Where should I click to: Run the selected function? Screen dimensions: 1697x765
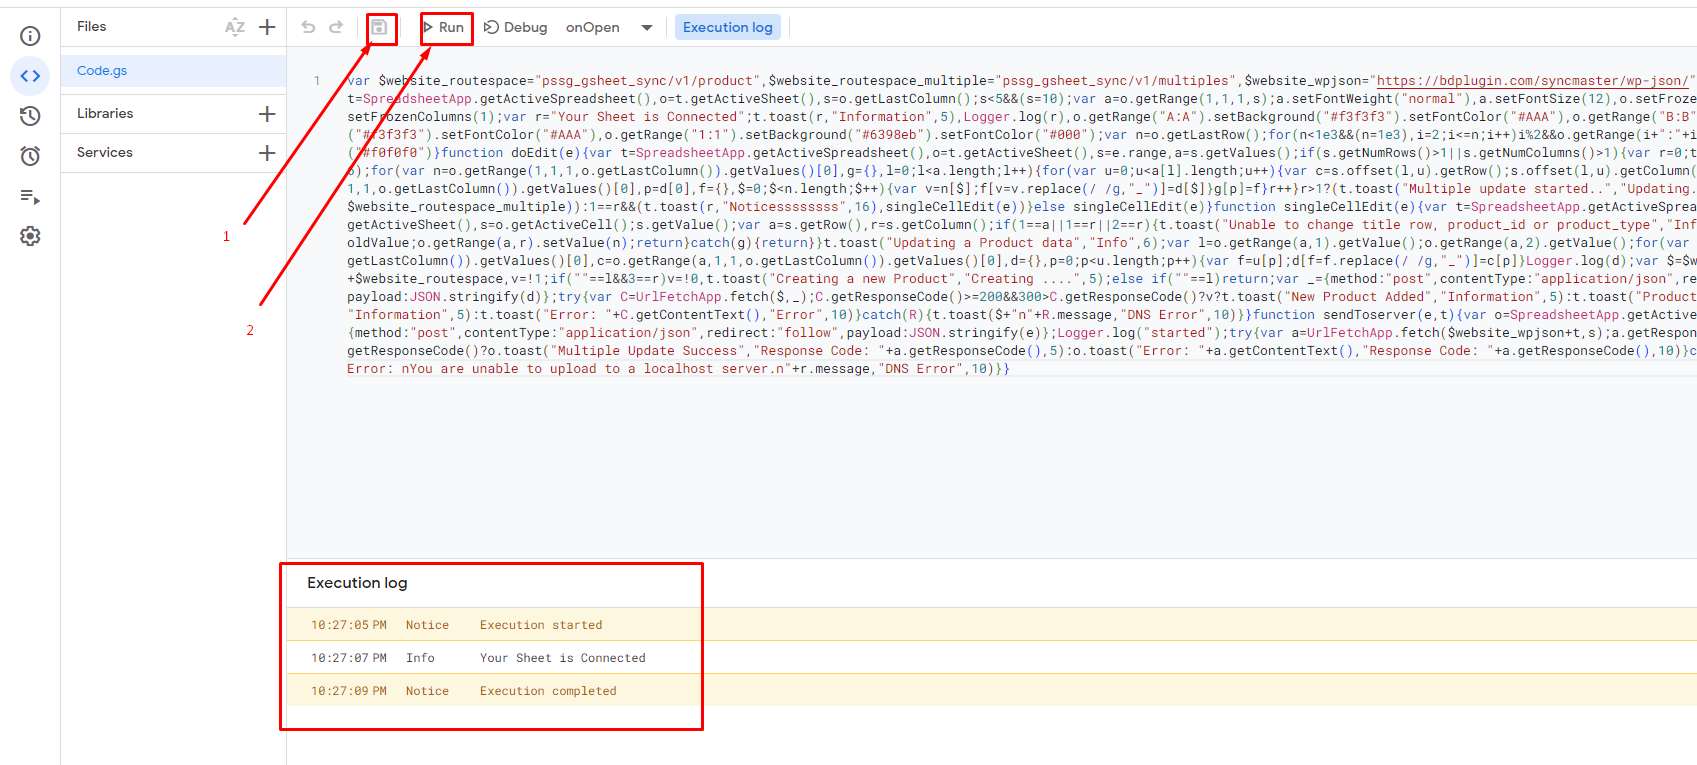pos(444,27)
